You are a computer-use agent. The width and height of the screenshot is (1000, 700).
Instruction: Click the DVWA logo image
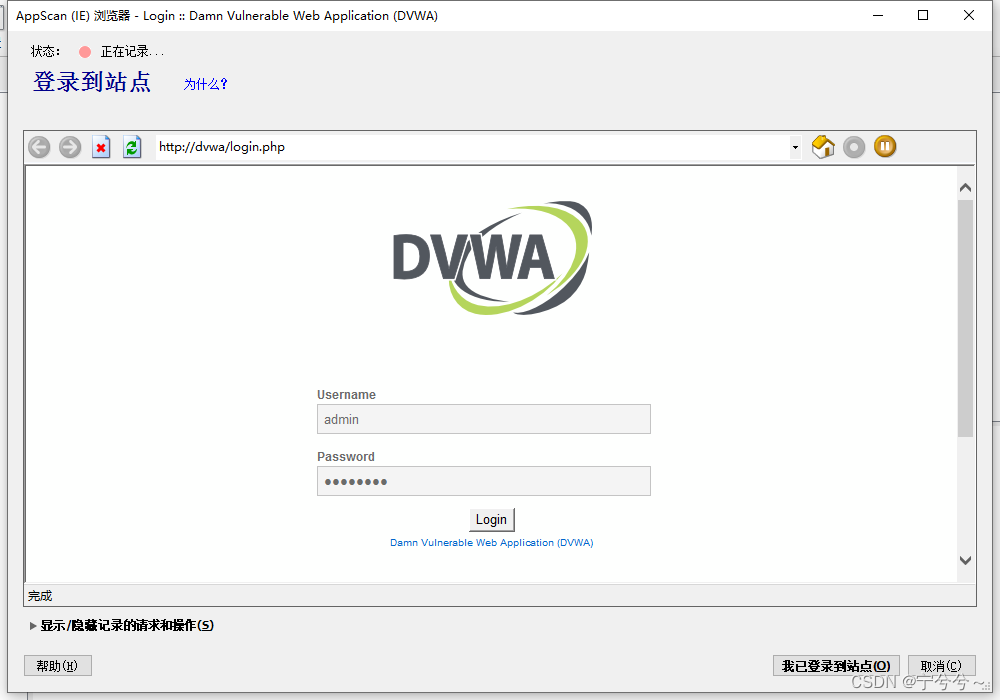point(492,258)
